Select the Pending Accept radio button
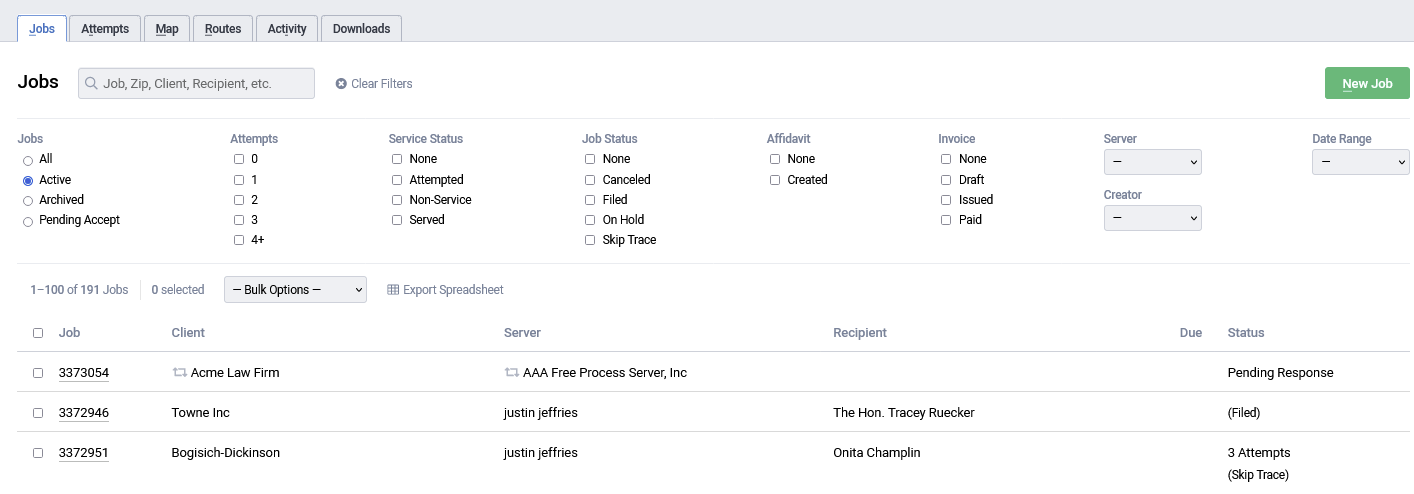1414x494 pixels. pos(28,221)
